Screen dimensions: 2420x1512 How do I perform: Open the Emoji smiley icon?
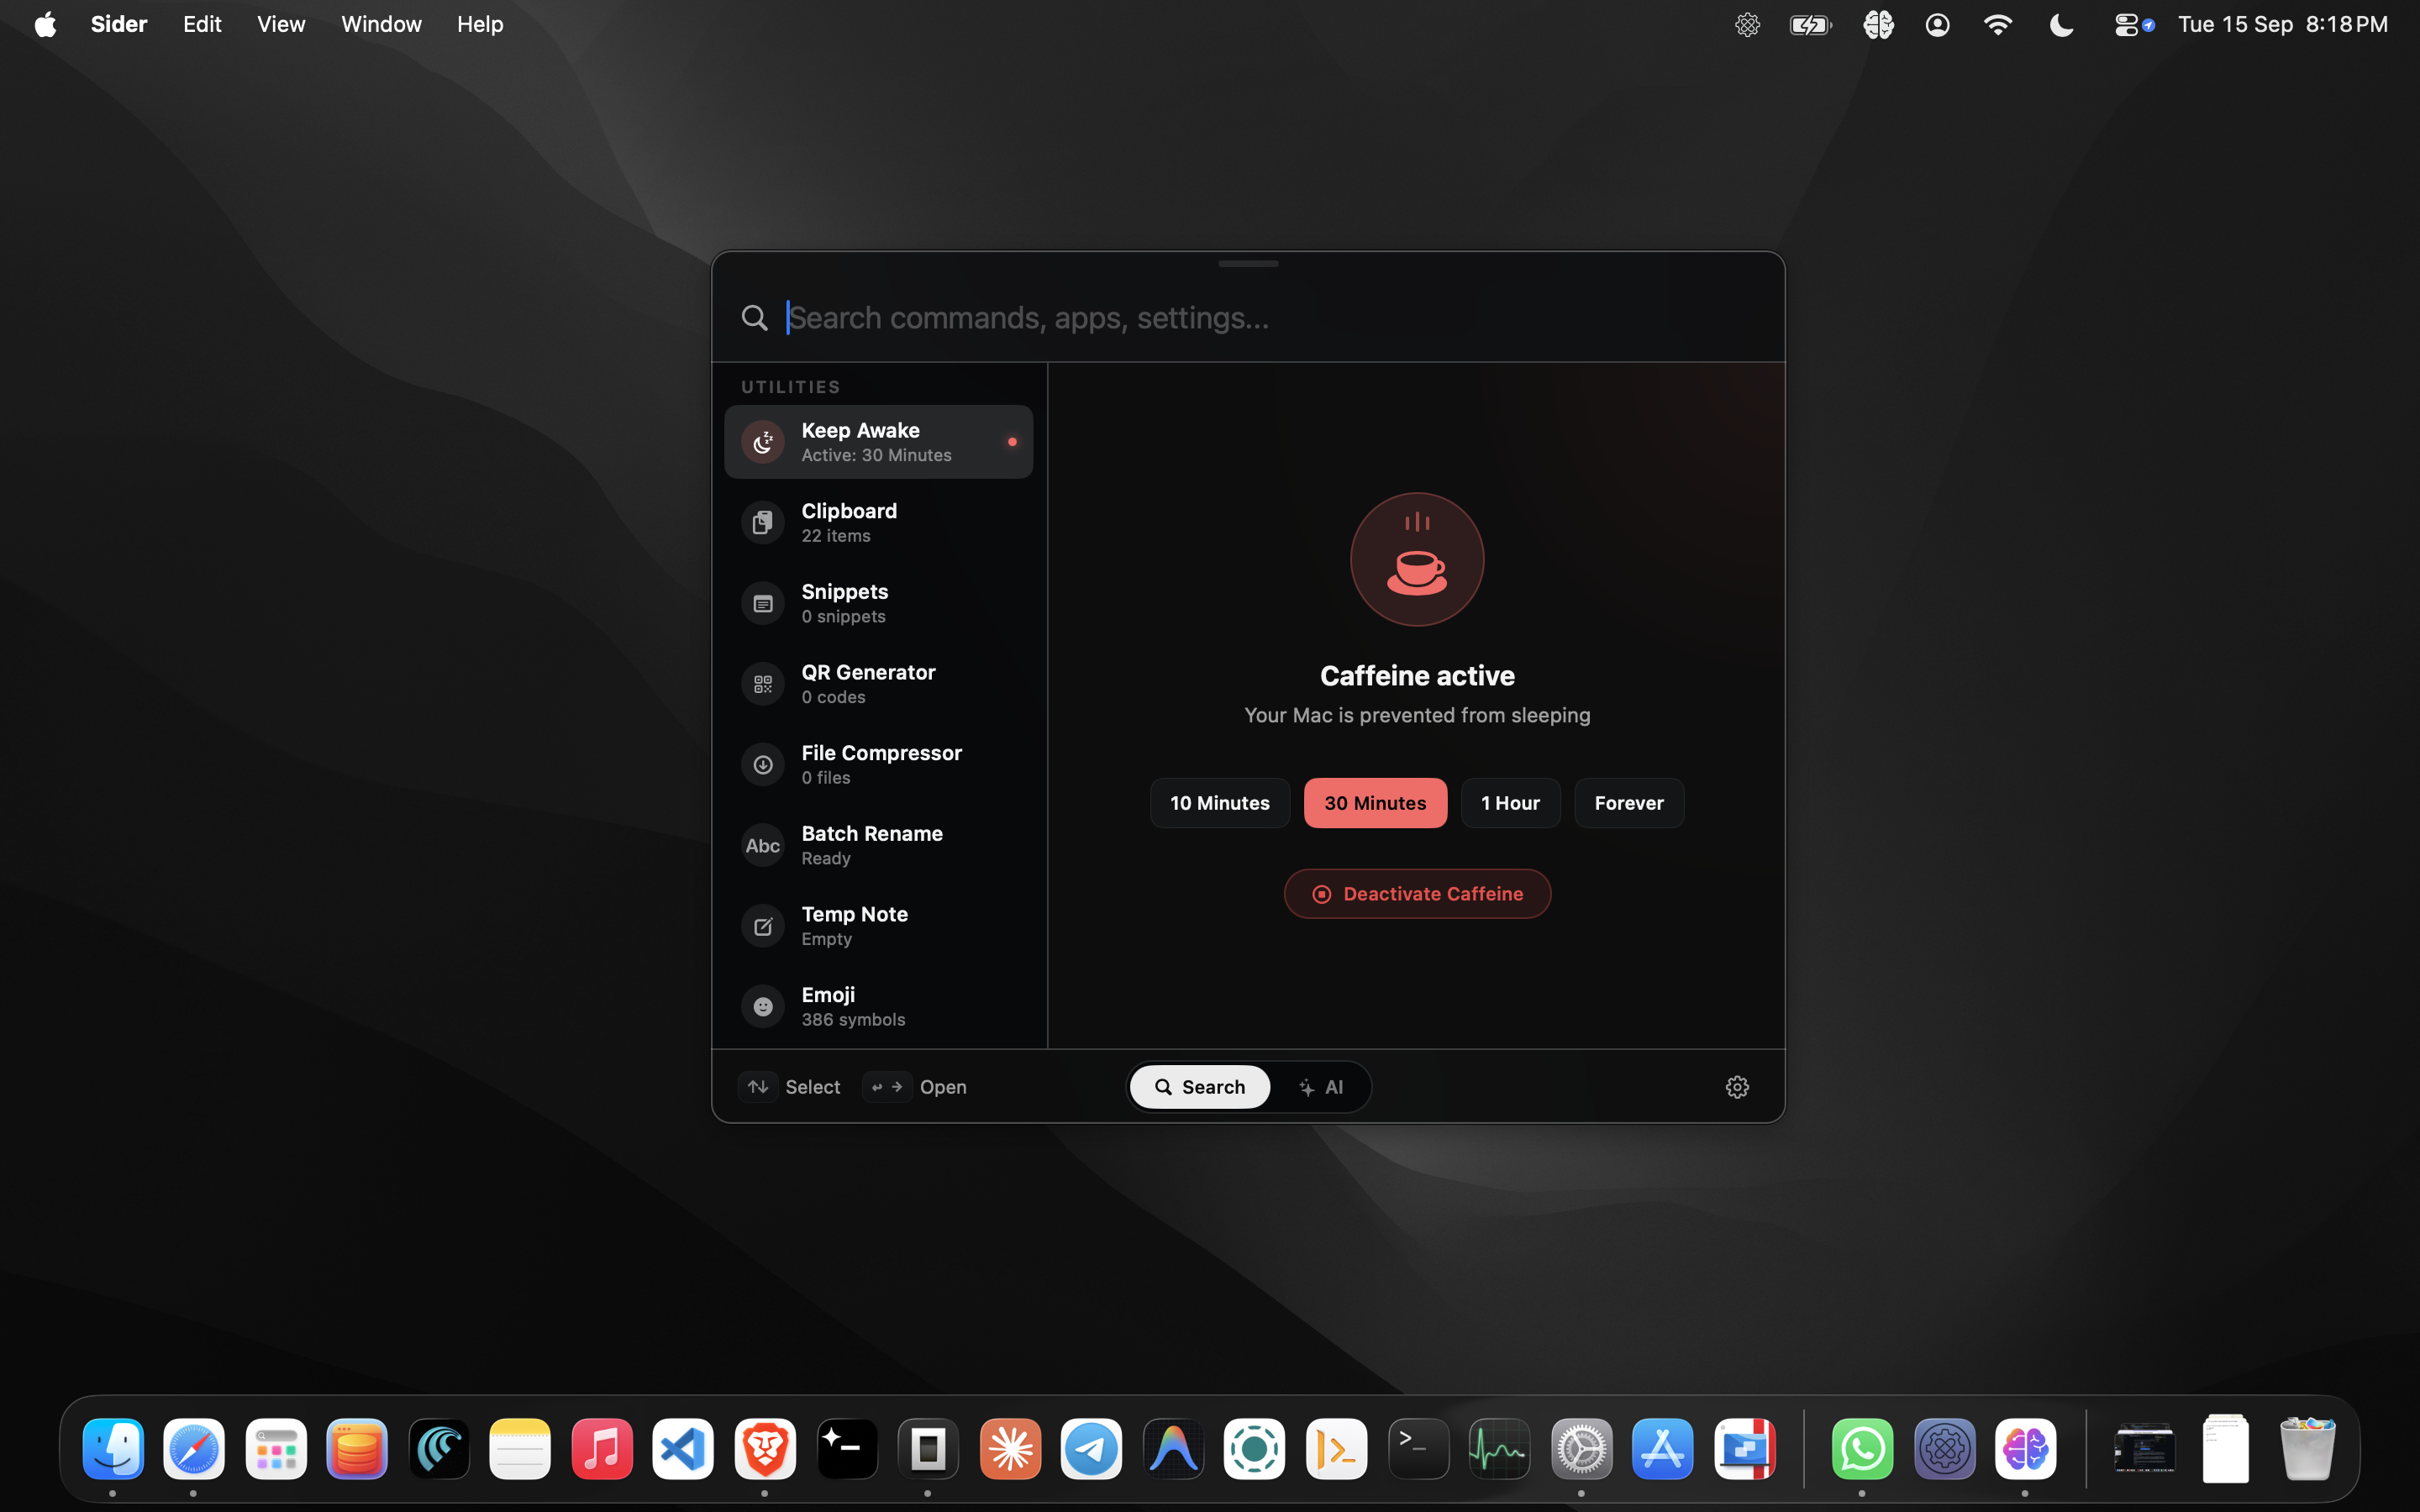763,1007
